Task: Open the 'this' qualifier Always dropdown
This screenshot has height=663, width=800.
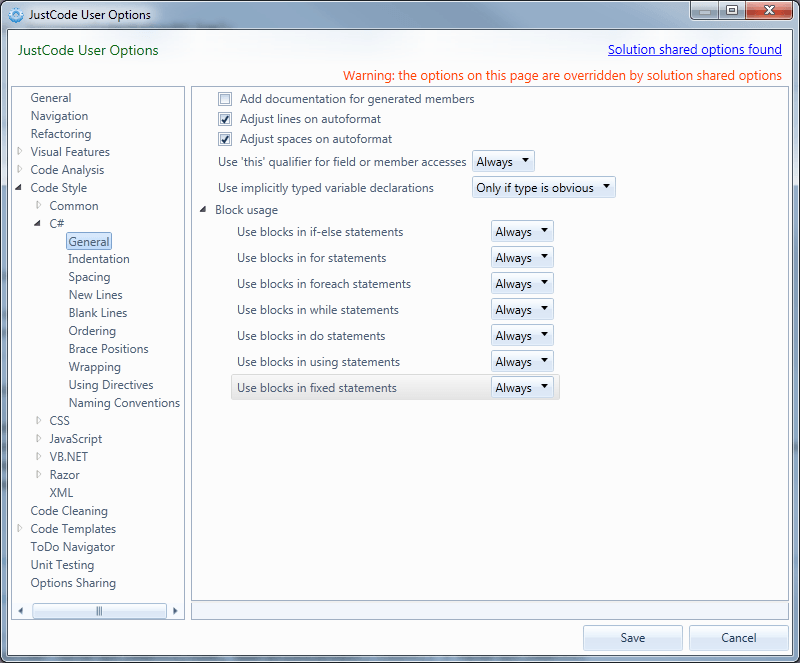Action: [503, 161]
